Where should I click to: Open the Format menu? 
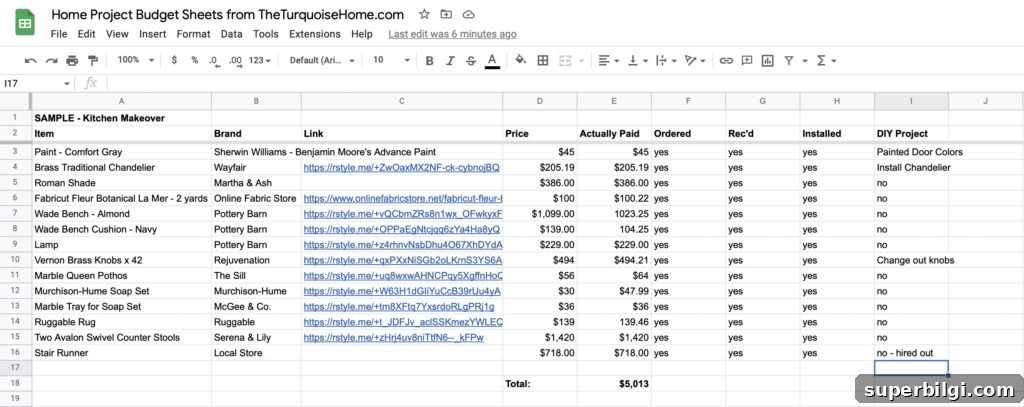point(193,34)
